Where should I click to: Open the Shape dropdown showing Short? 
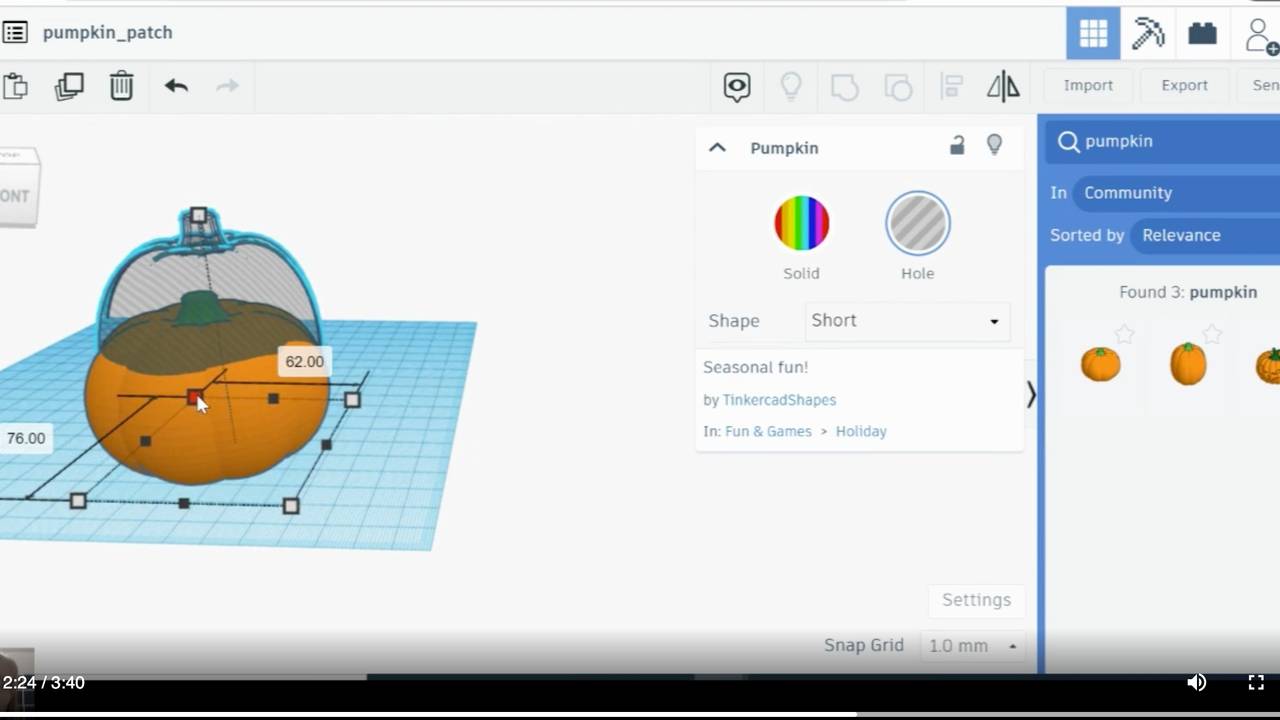pos(905,321)
